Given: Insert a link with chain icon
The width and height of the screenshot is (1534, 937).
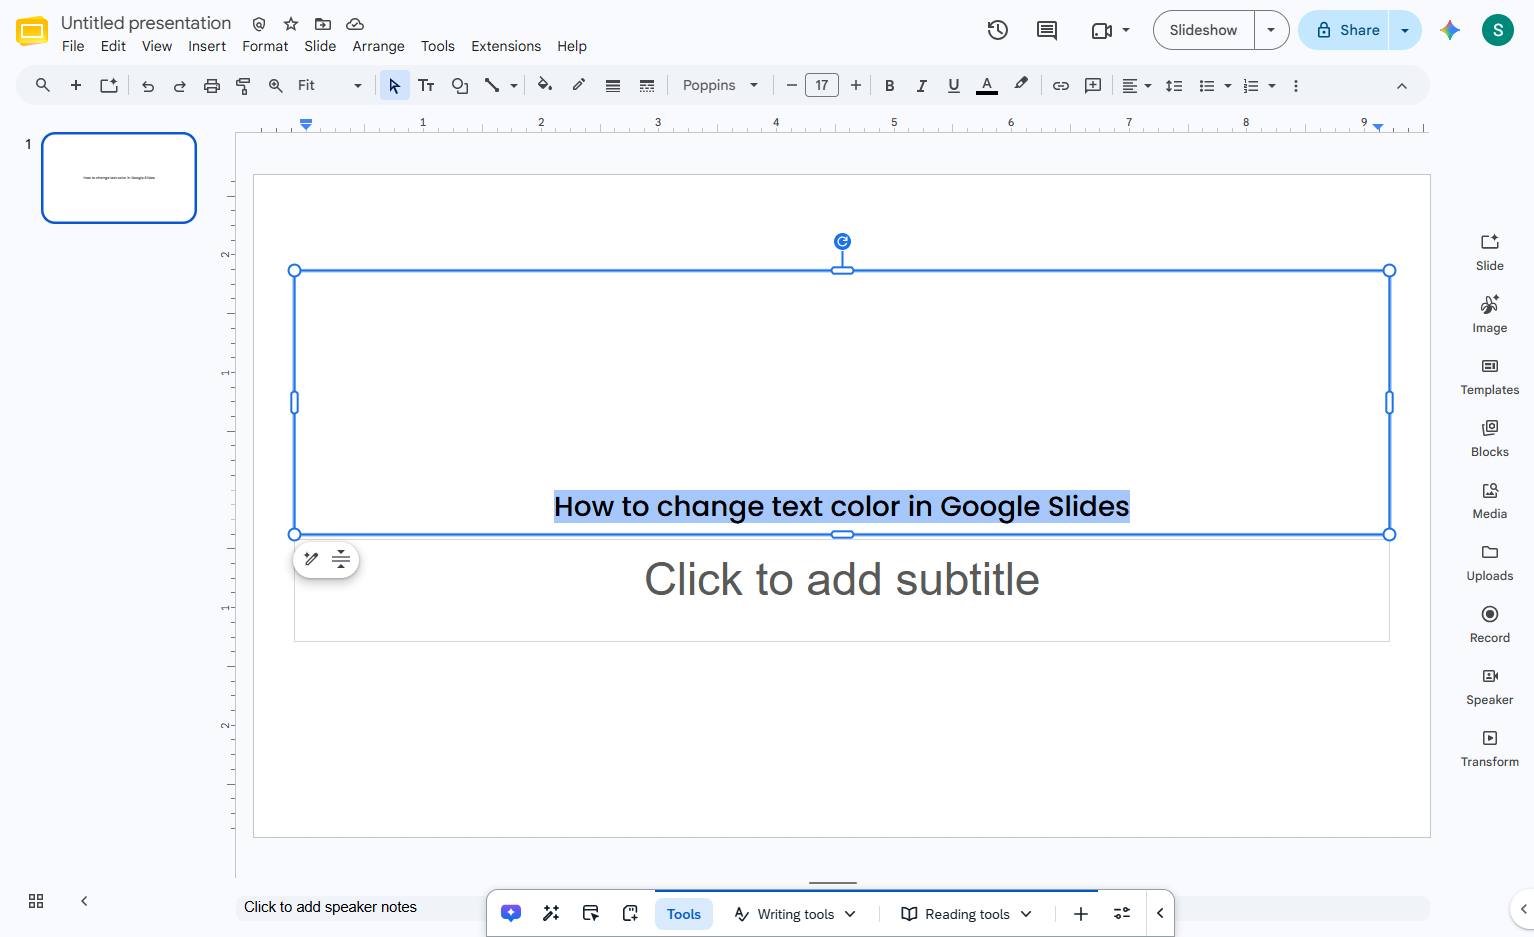Looking at the screenshot, I should tap(1061, 86).
